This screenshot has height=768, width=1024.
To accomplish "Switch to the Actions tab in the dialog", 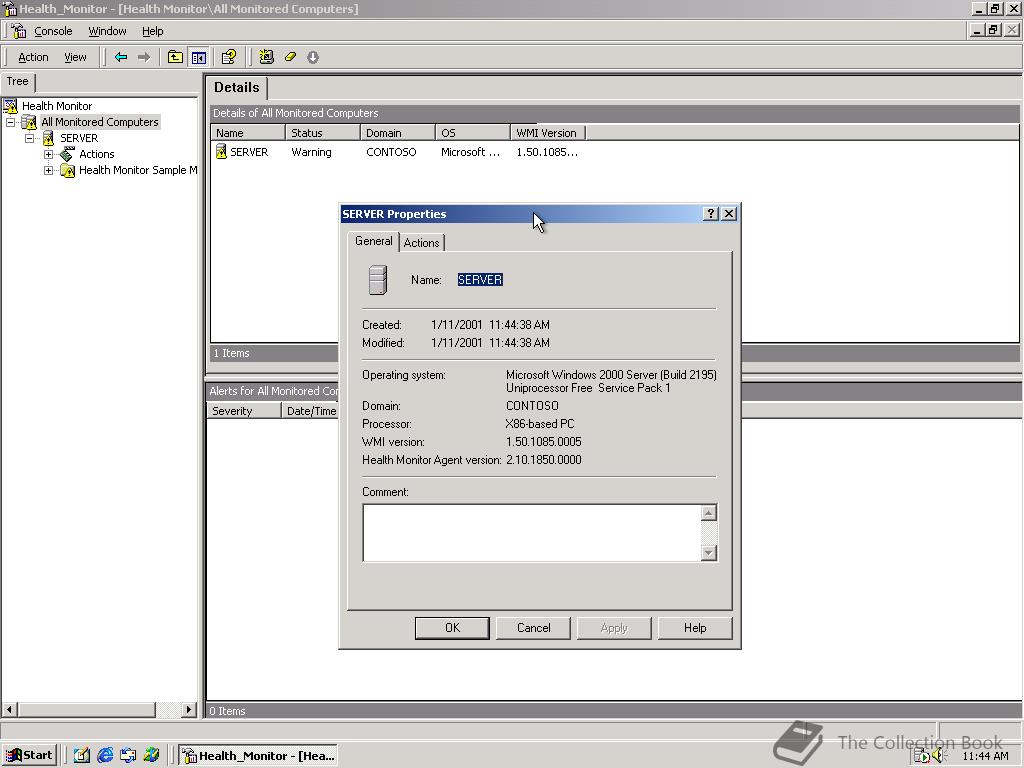I will tap(421, 242).
